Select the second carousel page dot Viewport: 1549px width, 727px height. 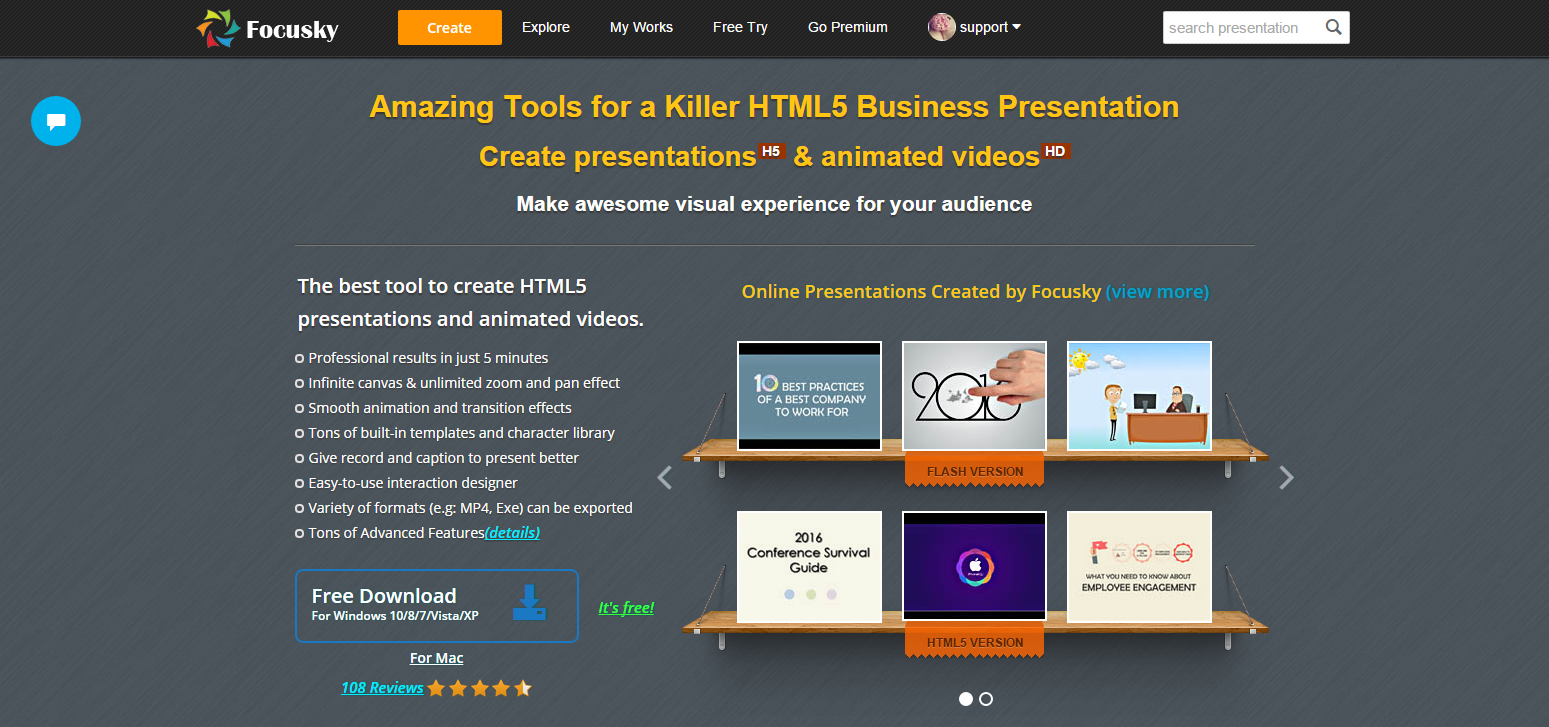[986, 699]
